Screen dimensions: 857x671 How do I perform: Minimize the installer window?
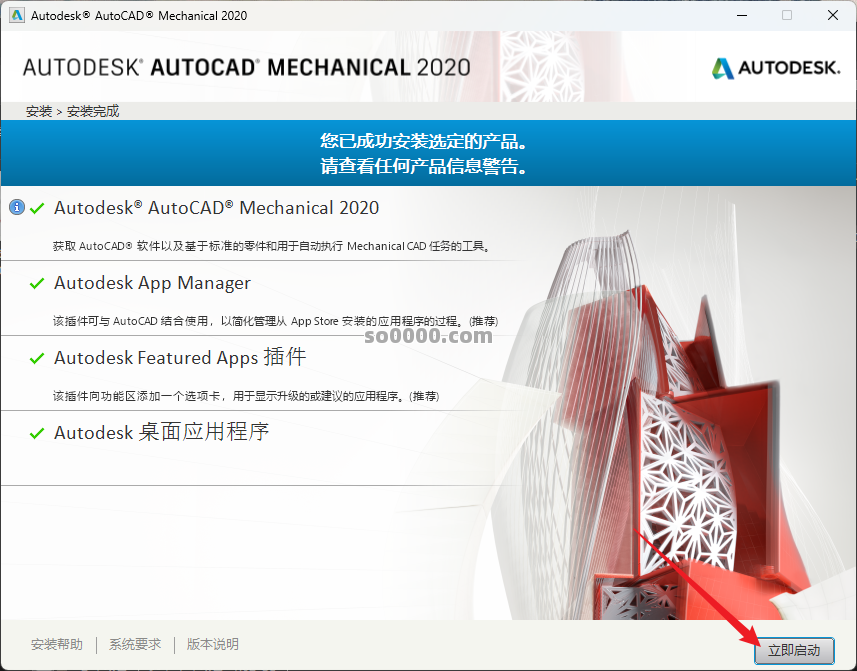741,16
